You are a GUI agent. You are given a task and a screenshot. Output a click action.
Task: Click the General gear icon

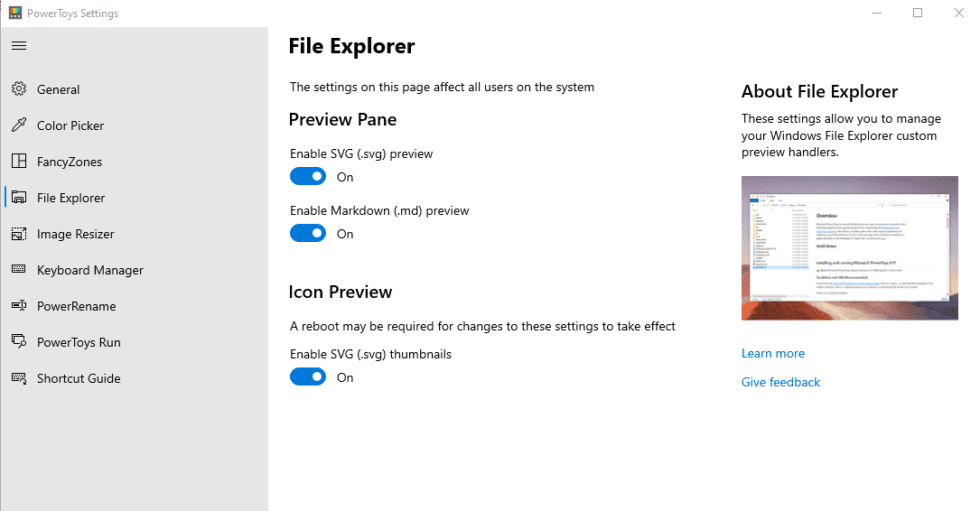point(19,89)
